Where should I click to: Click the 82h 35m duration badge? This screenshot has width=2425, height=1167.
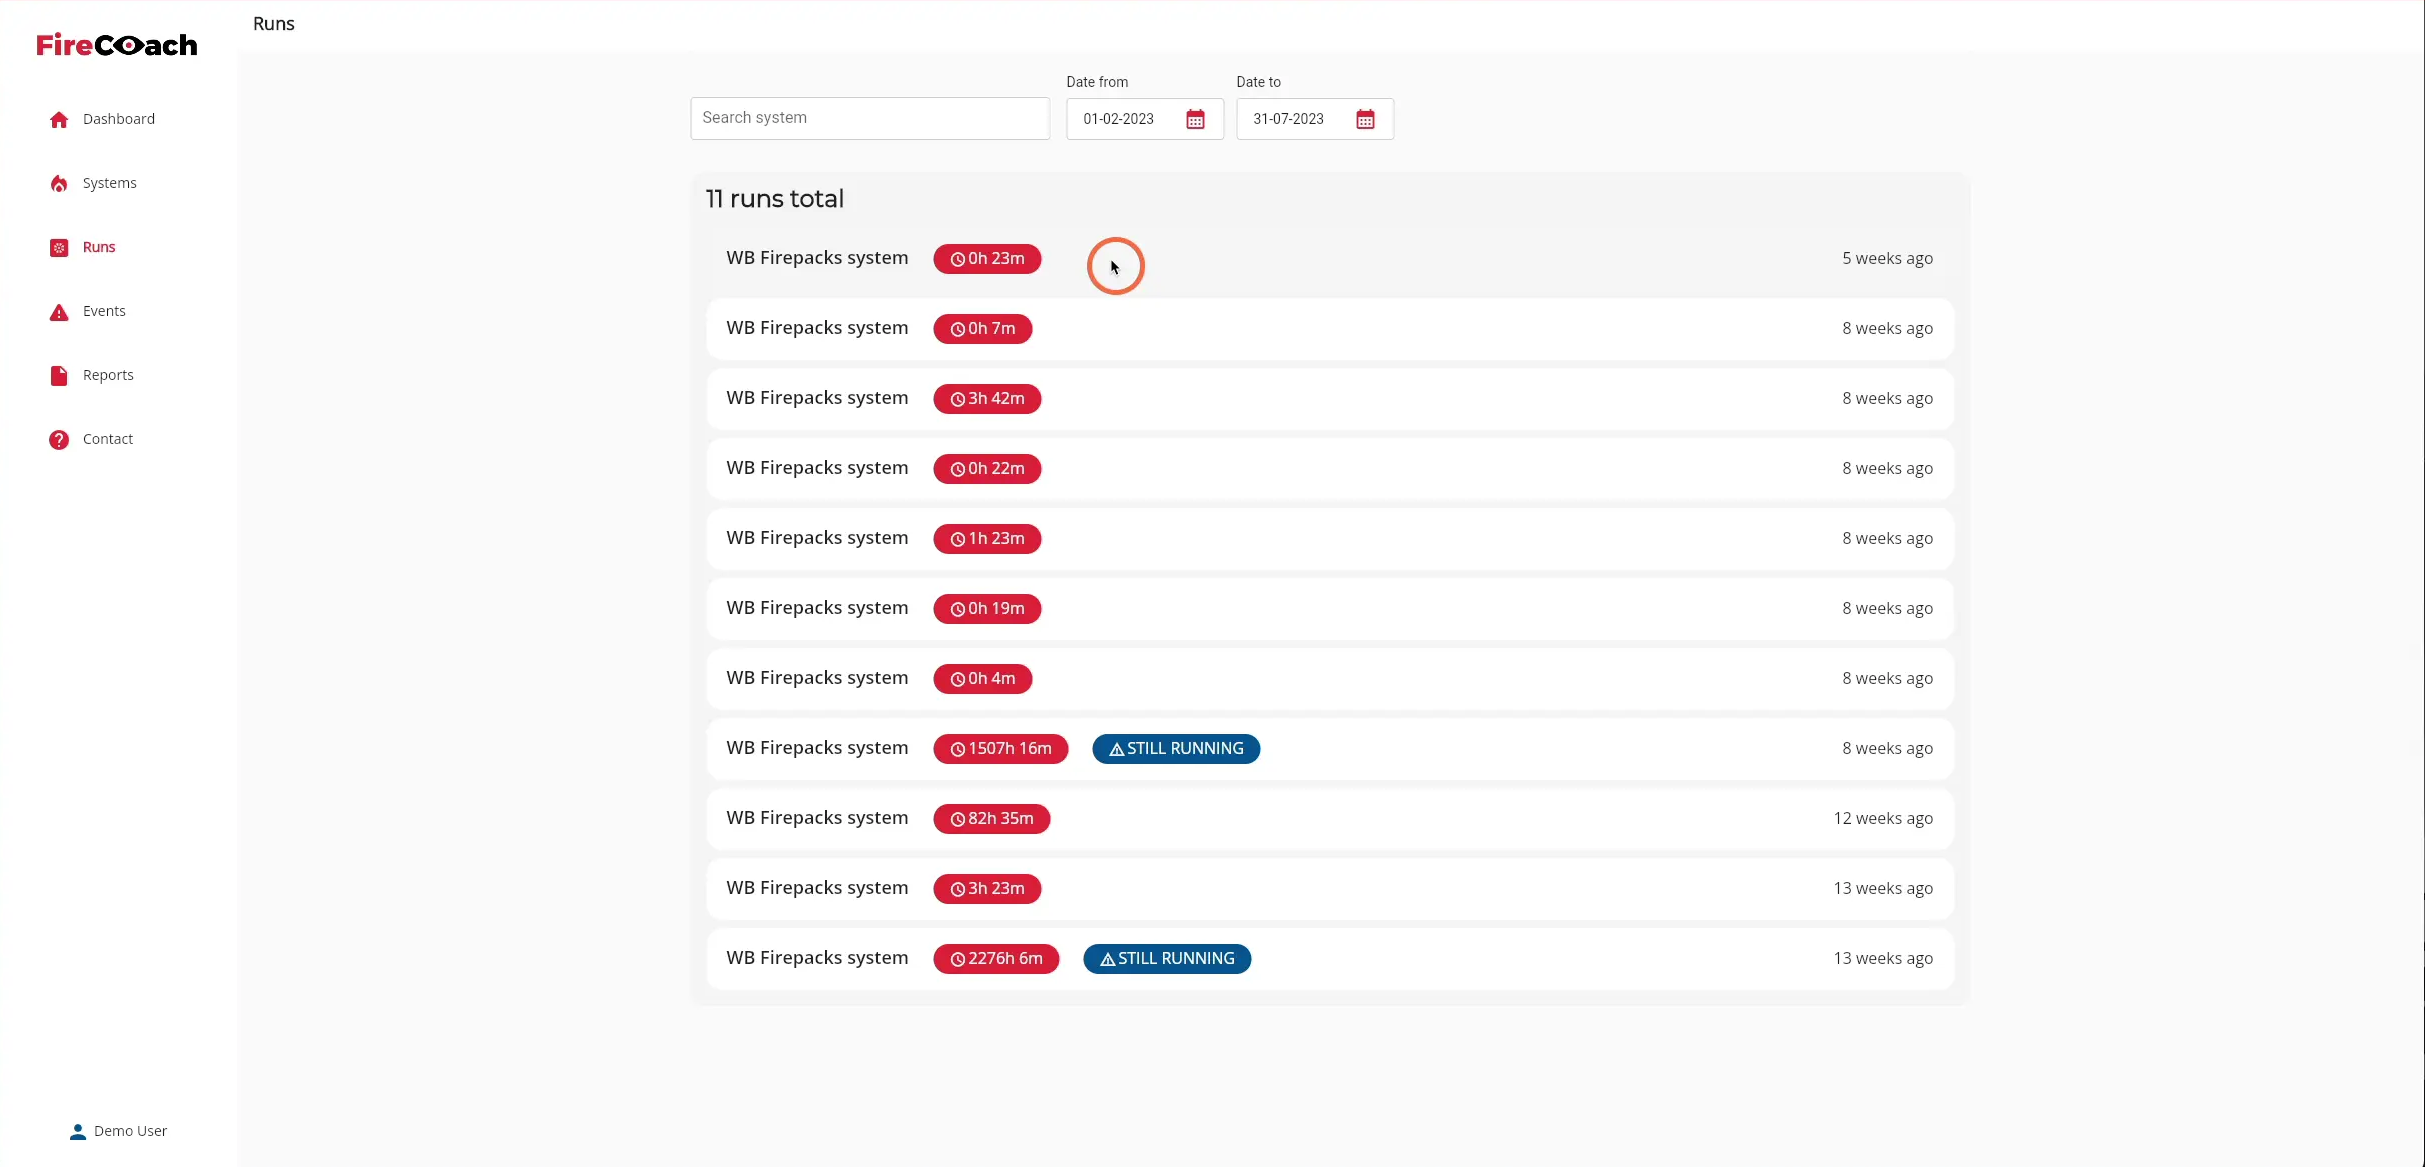tap(992, 819)
